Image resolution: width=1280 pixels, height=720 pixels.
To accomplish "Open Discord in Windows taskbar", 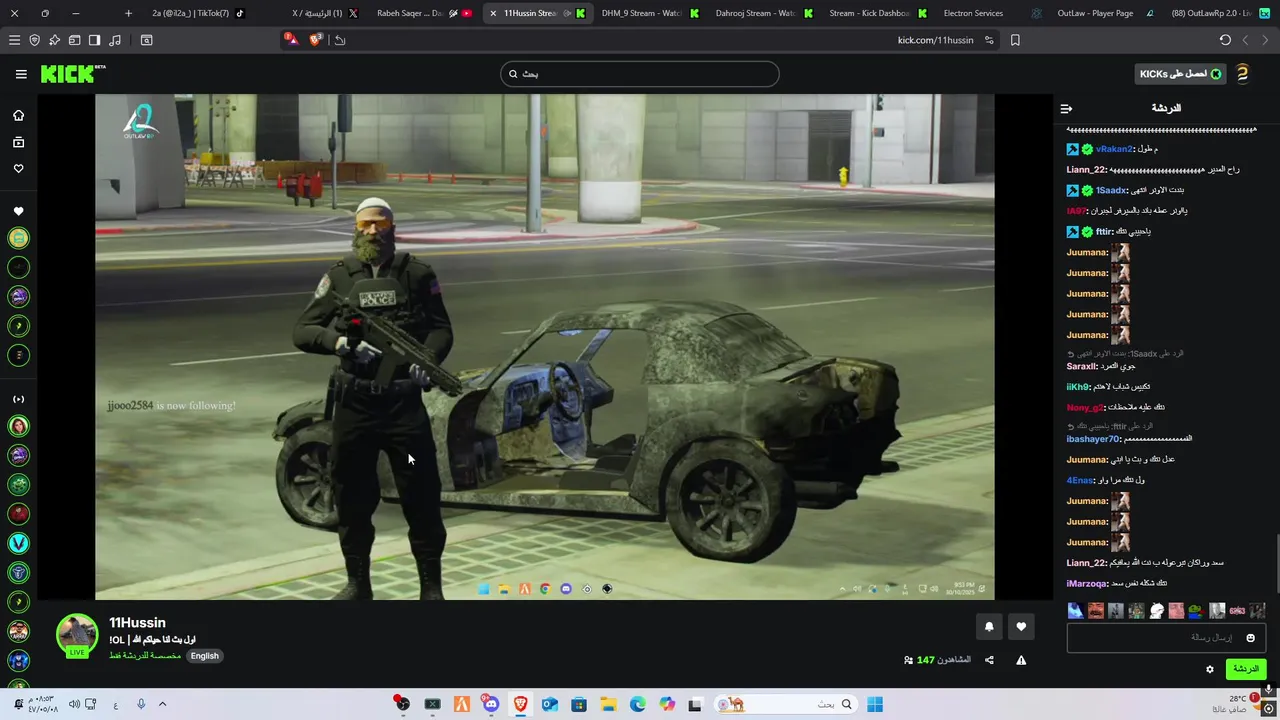I will (x=490, y=704).
